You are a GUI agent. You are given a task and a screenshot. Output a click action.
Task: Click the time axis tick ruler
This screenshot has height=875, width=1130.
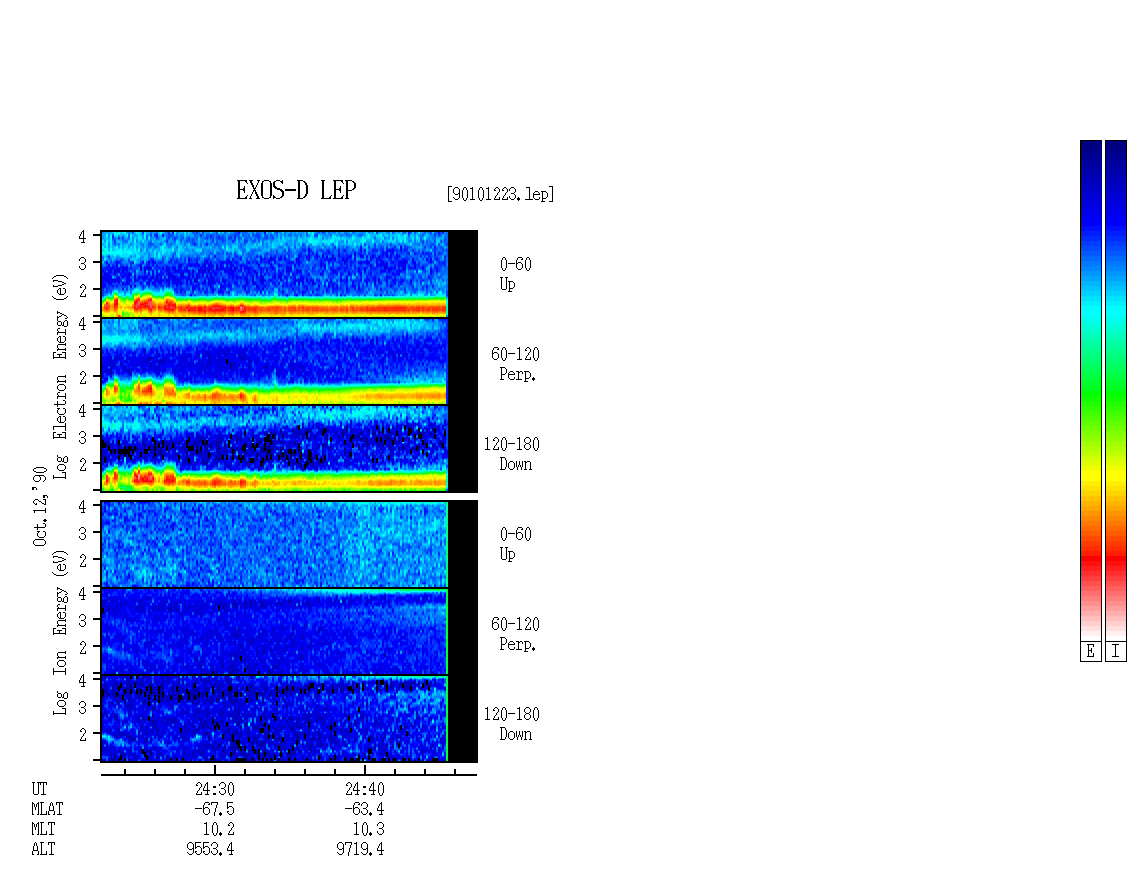click(289, 772)
